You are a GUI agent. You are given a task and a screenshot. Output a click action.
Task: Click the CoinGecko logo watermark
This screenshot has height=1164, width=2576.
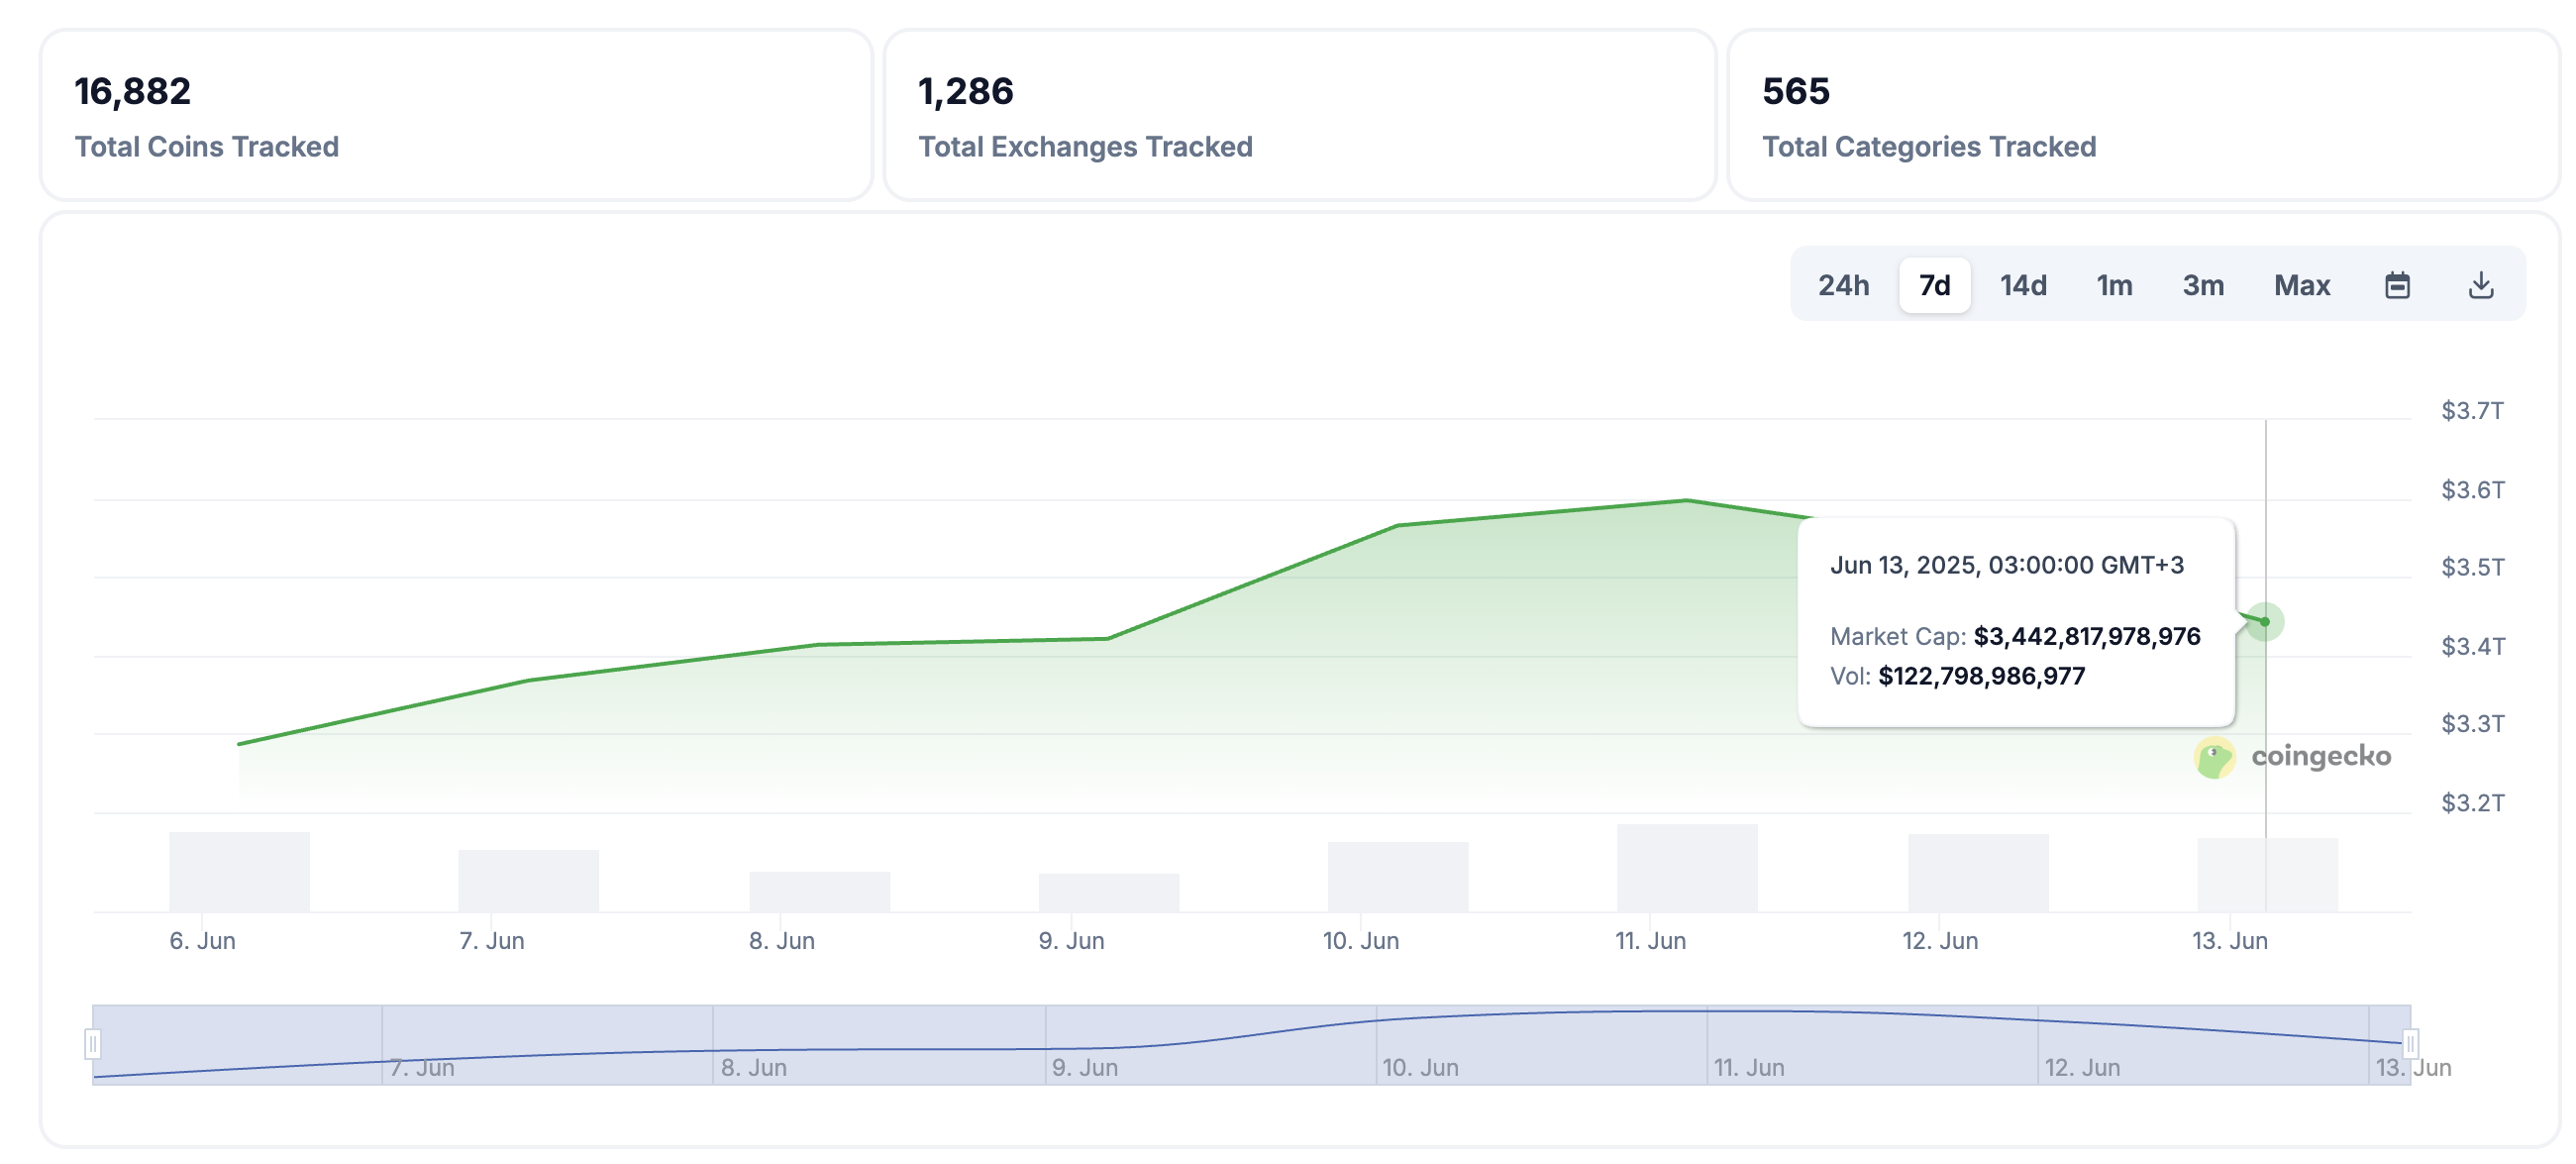2292,757
